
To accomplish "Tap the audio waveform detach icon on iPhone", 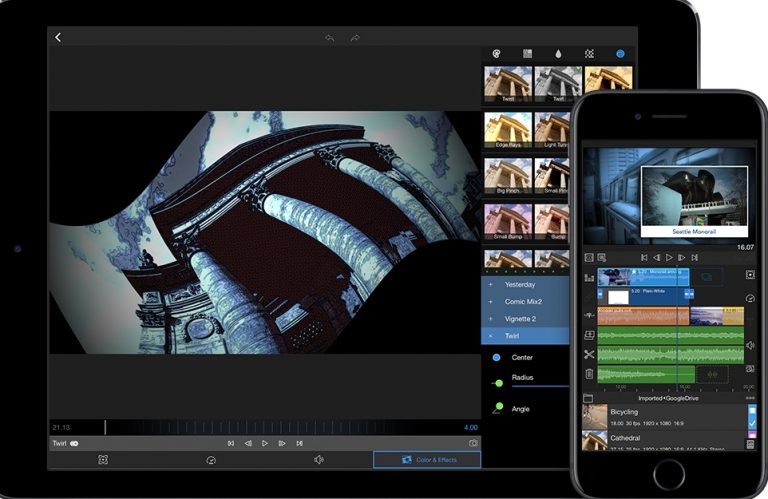I will 589,316.
